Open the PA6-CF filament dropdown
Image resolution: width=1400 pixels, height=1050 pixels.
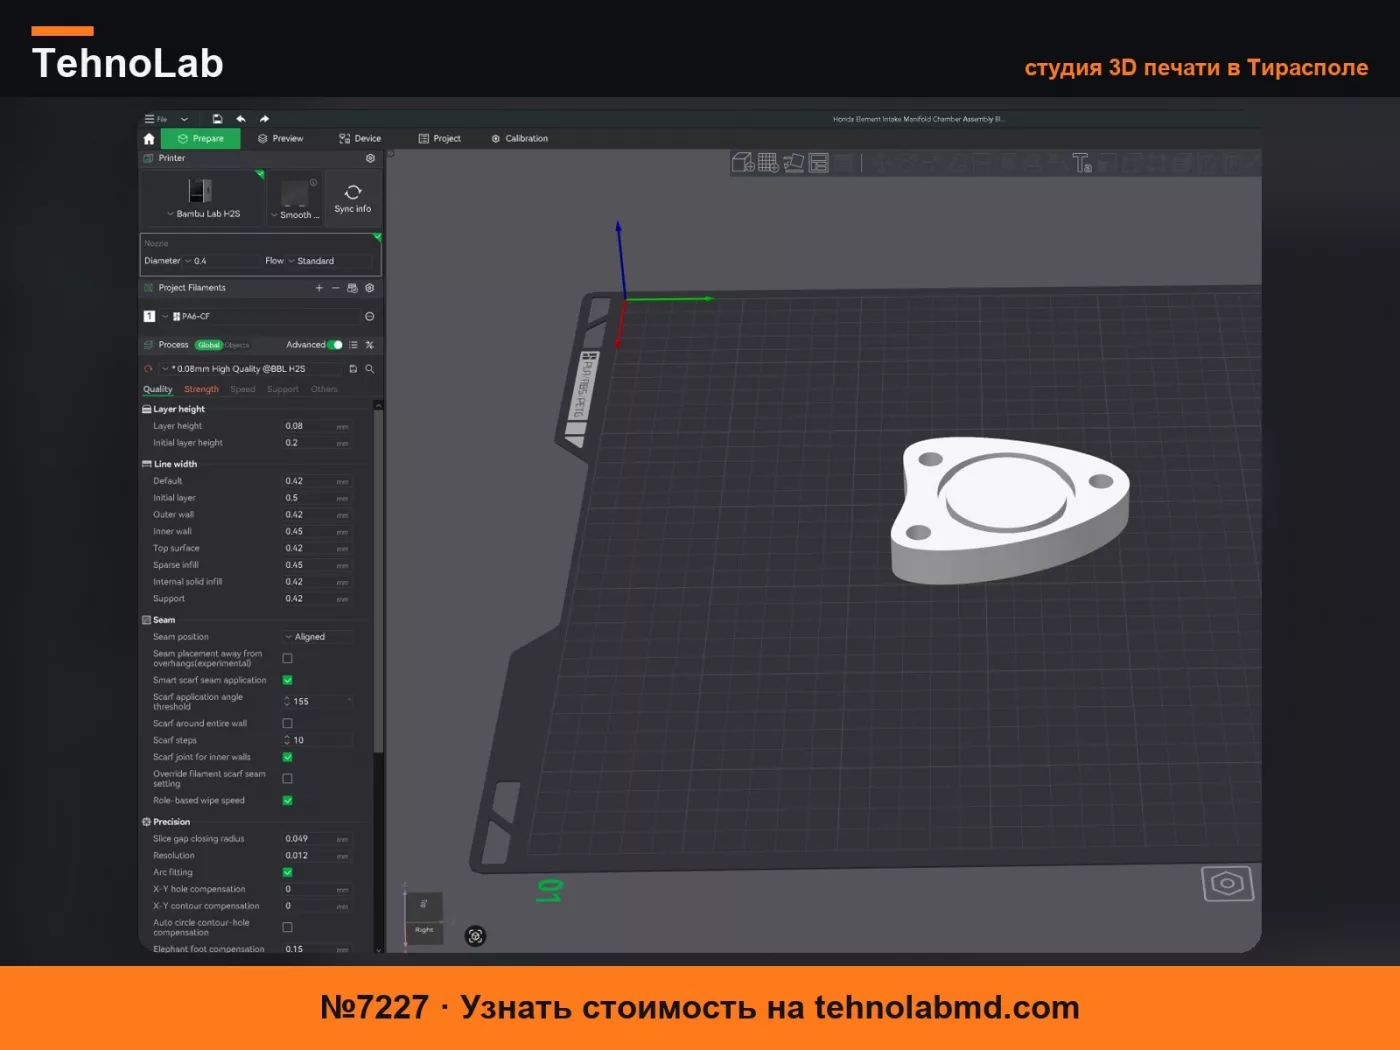coord(258,316)
